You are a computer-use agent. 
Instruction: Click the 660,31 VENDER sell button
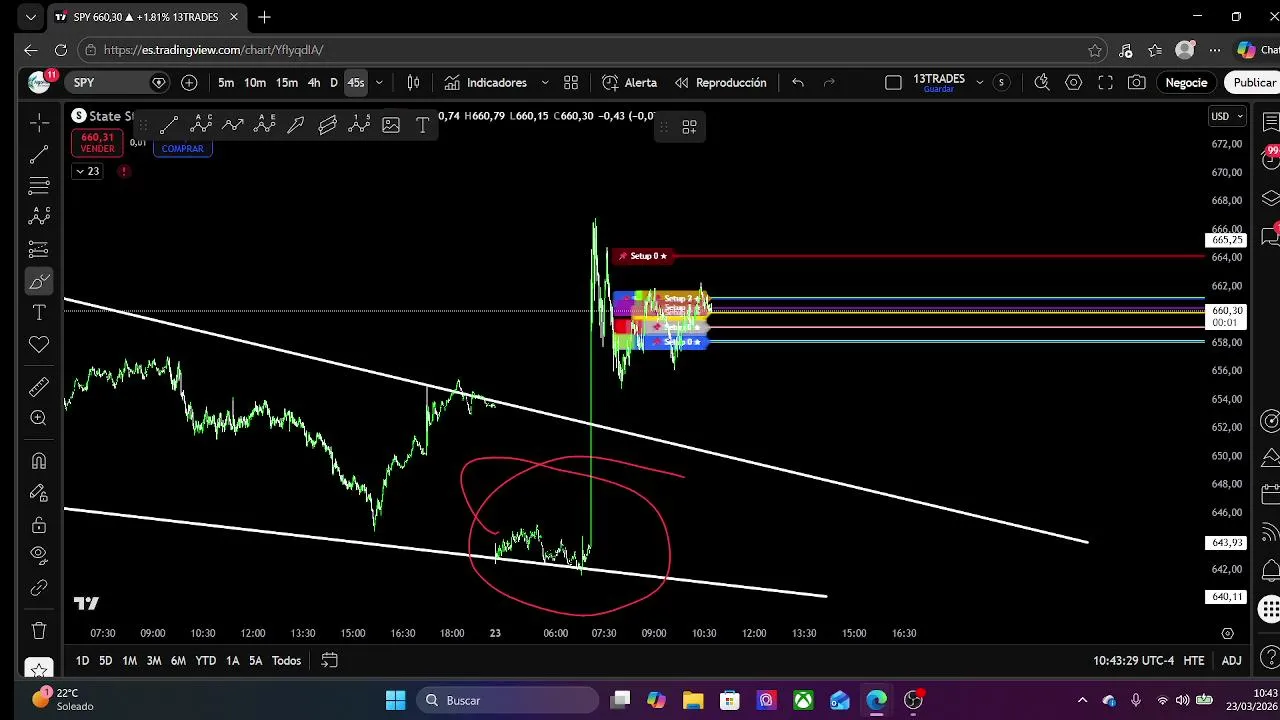(97, 143)
